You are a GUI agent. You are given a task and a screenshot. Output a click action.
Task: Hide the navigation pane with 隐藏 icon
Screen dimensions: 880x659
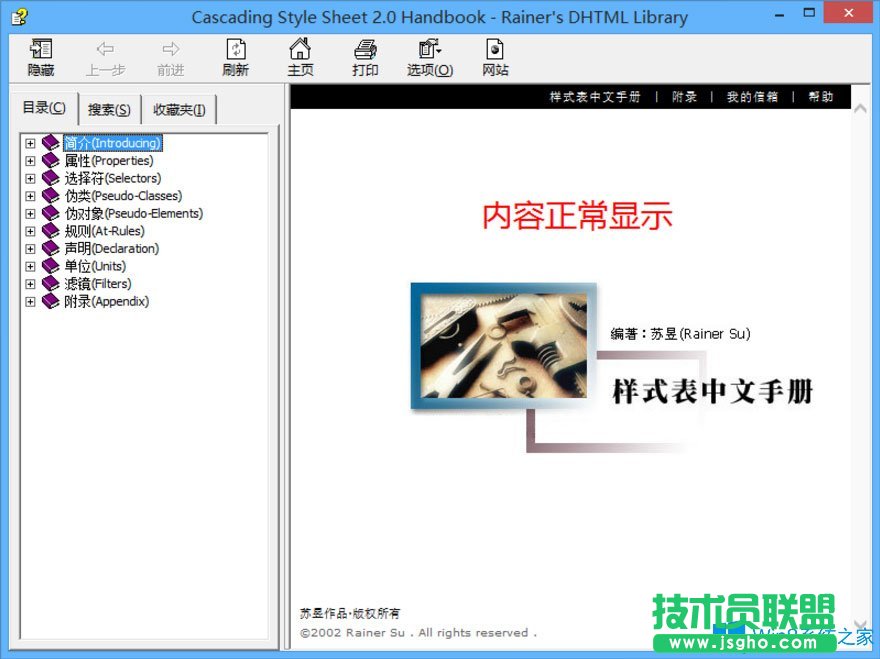point(40,56)
